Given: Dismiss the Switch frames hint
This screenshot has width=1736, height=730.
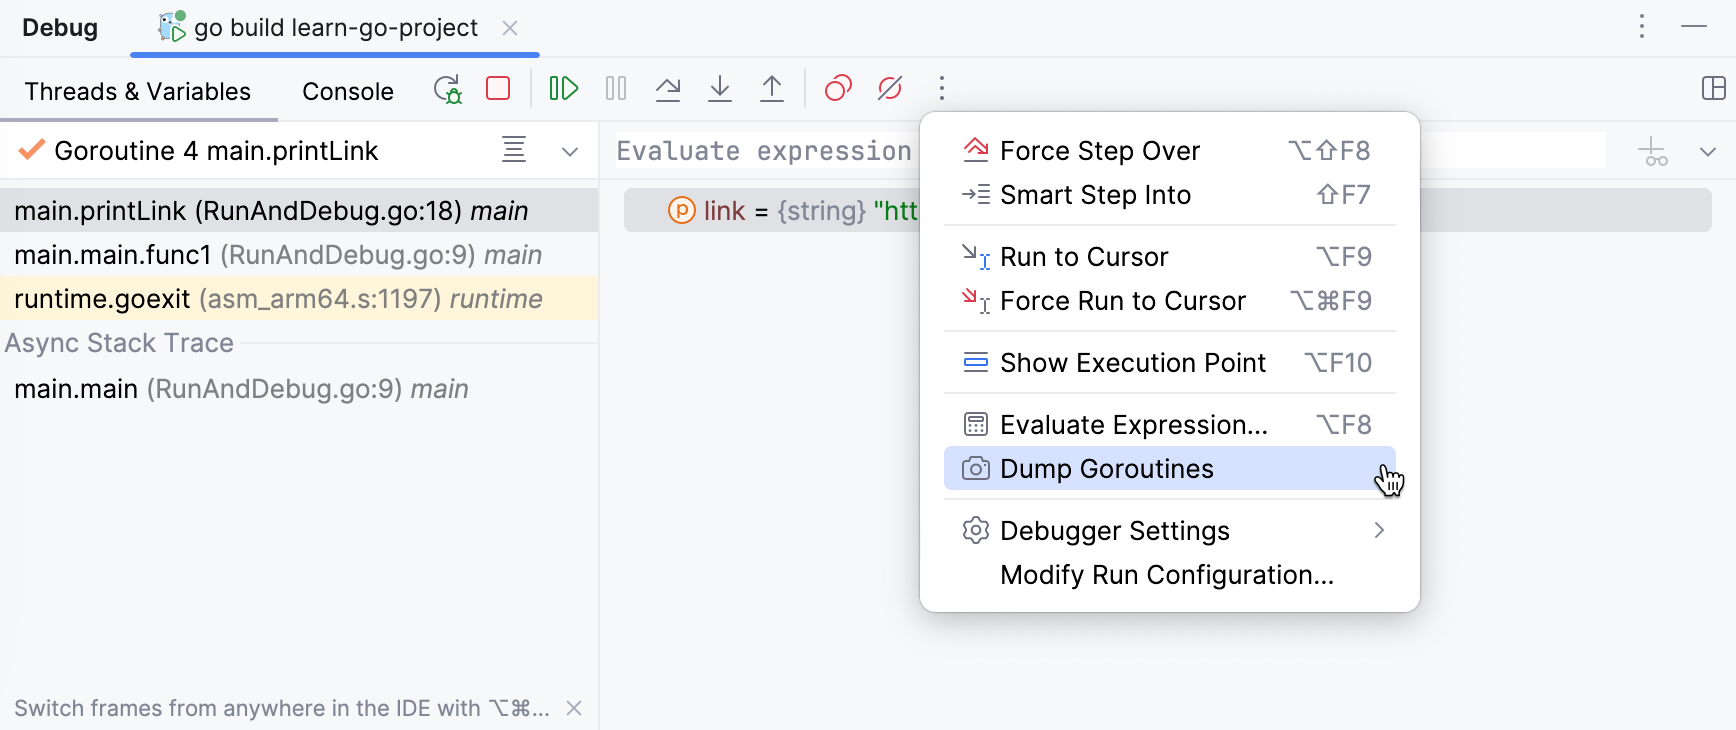Looking at the screenshot, I should coord(574,708).
